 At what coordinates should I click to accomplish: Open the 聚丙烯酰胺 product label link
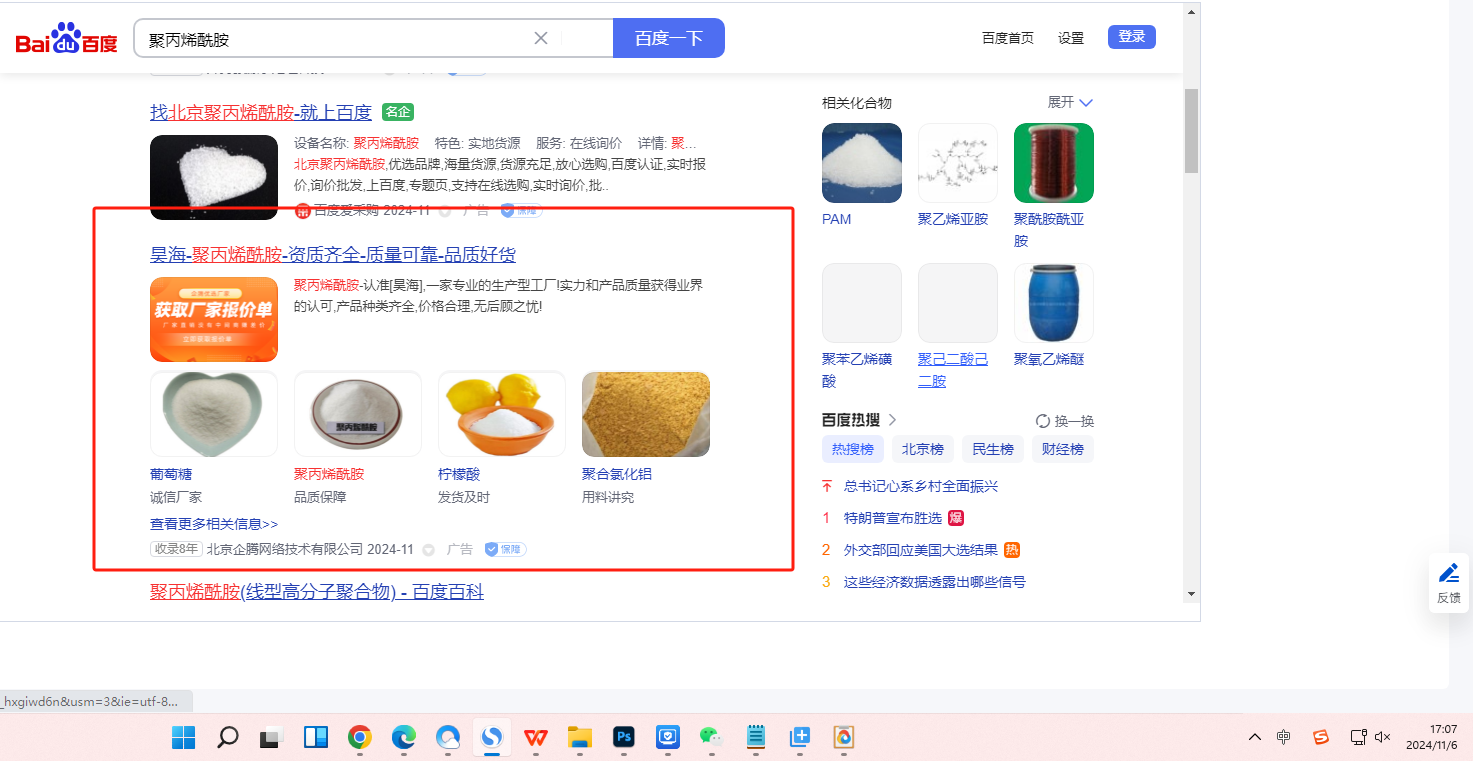[x=329, y=474]
